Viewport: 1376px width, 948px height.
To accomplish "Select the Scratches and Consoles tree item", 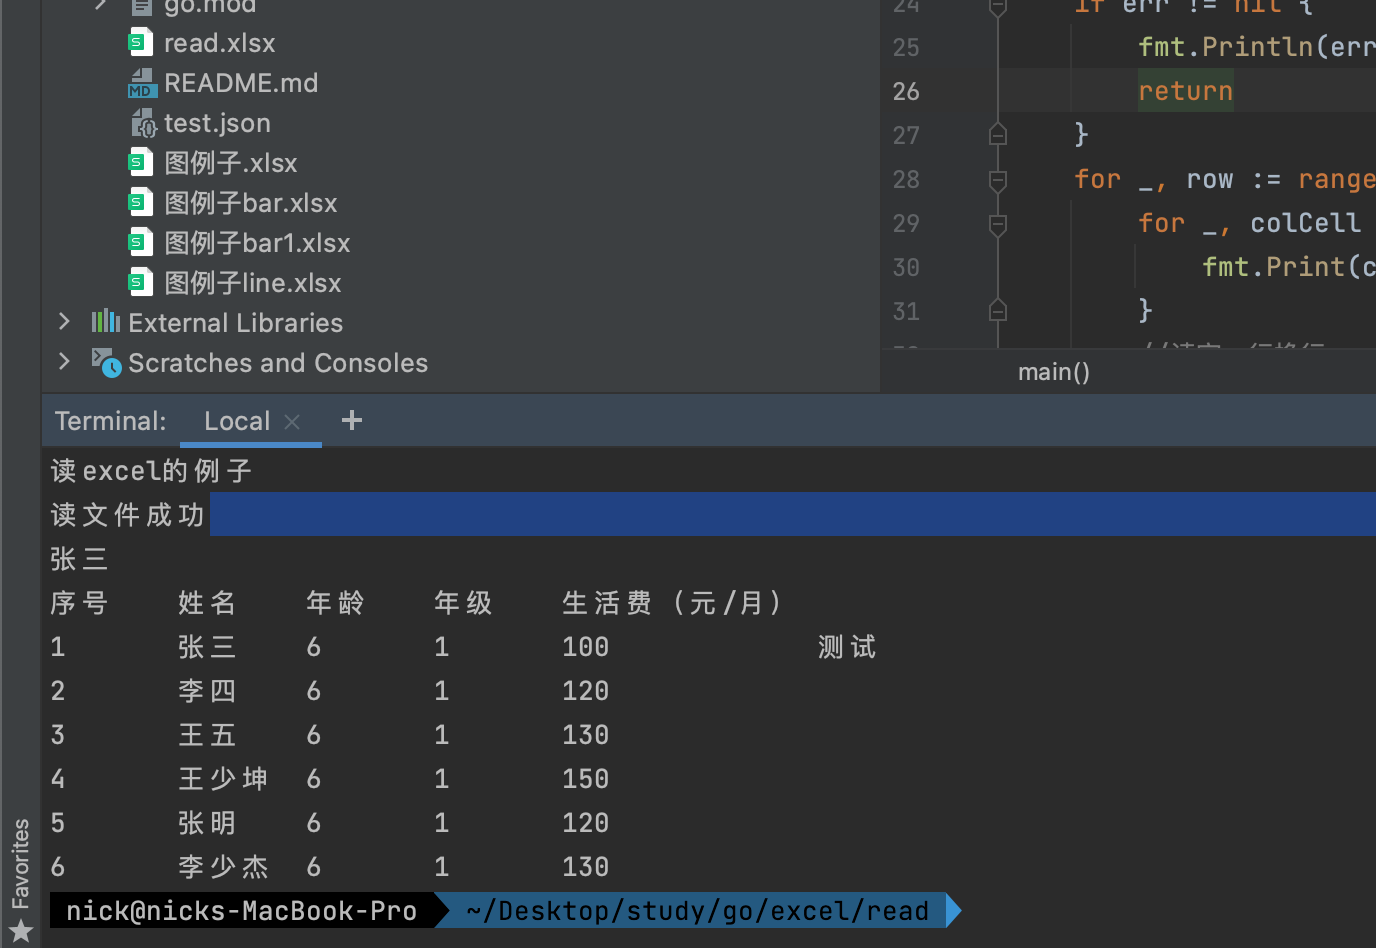I will (x=278, y=363).
